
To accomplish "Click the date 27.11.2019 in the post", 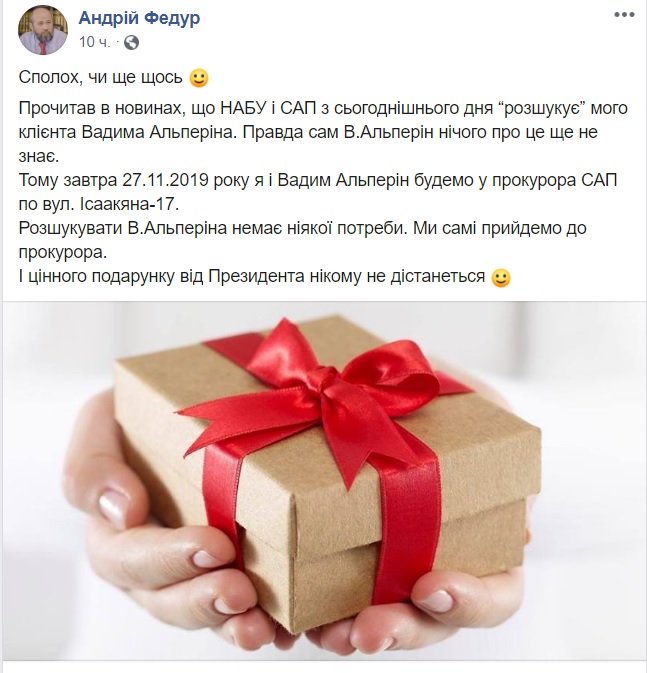I will click(x=166, y=180).
